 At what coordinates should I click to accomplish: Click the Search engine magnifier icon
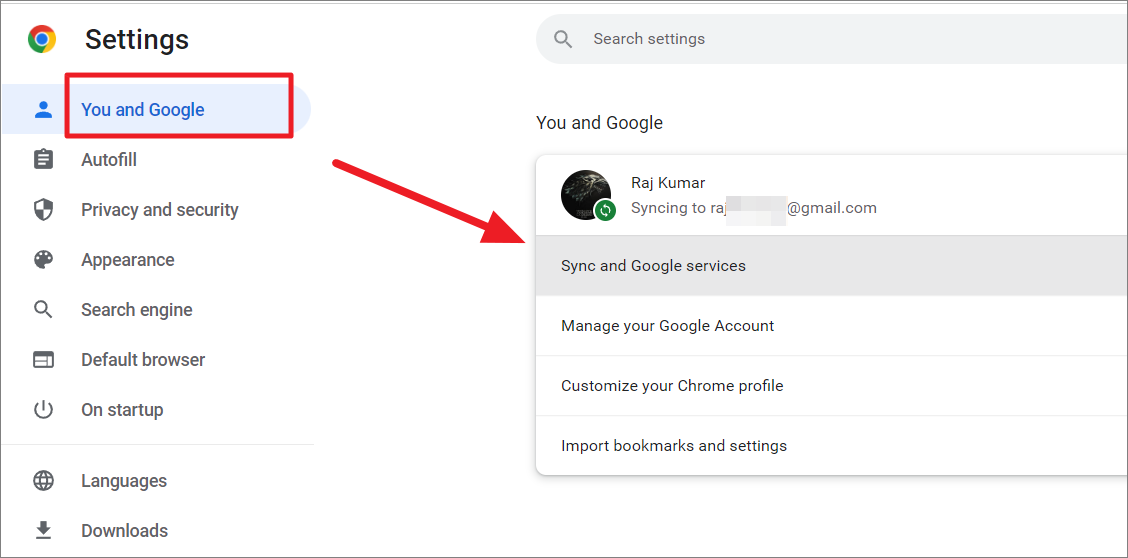(x=44, y=310)
